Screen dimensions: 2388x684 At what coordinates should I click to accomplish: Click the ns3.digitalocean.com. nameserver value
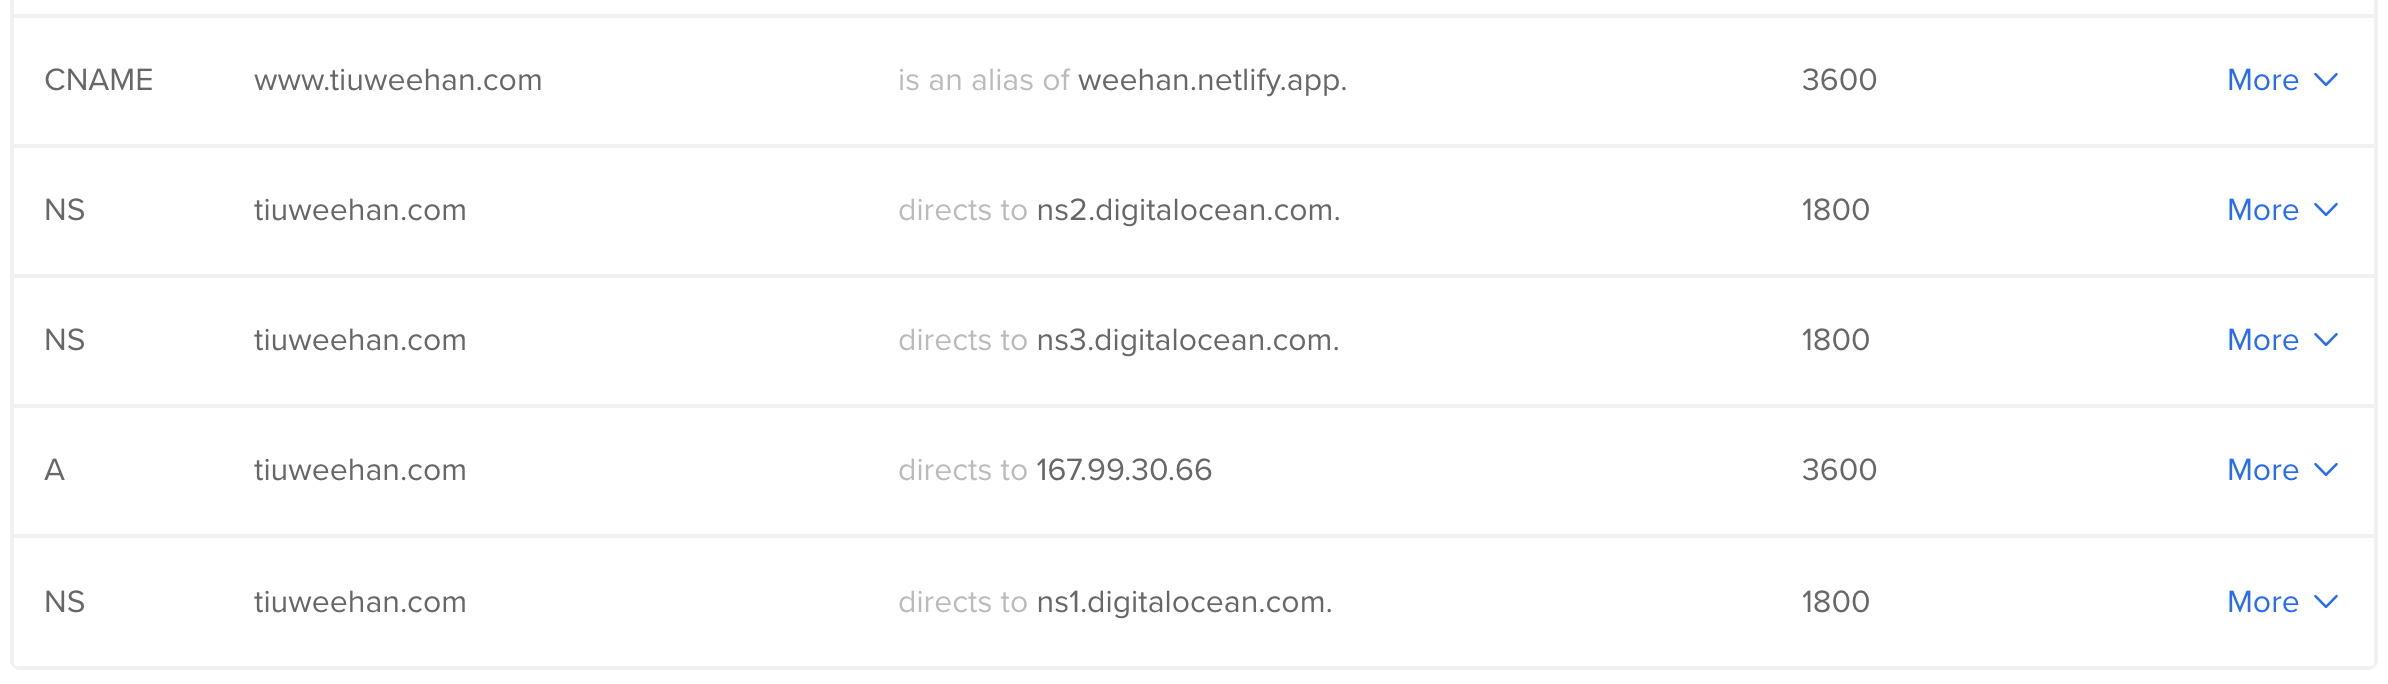point(1188,340)
